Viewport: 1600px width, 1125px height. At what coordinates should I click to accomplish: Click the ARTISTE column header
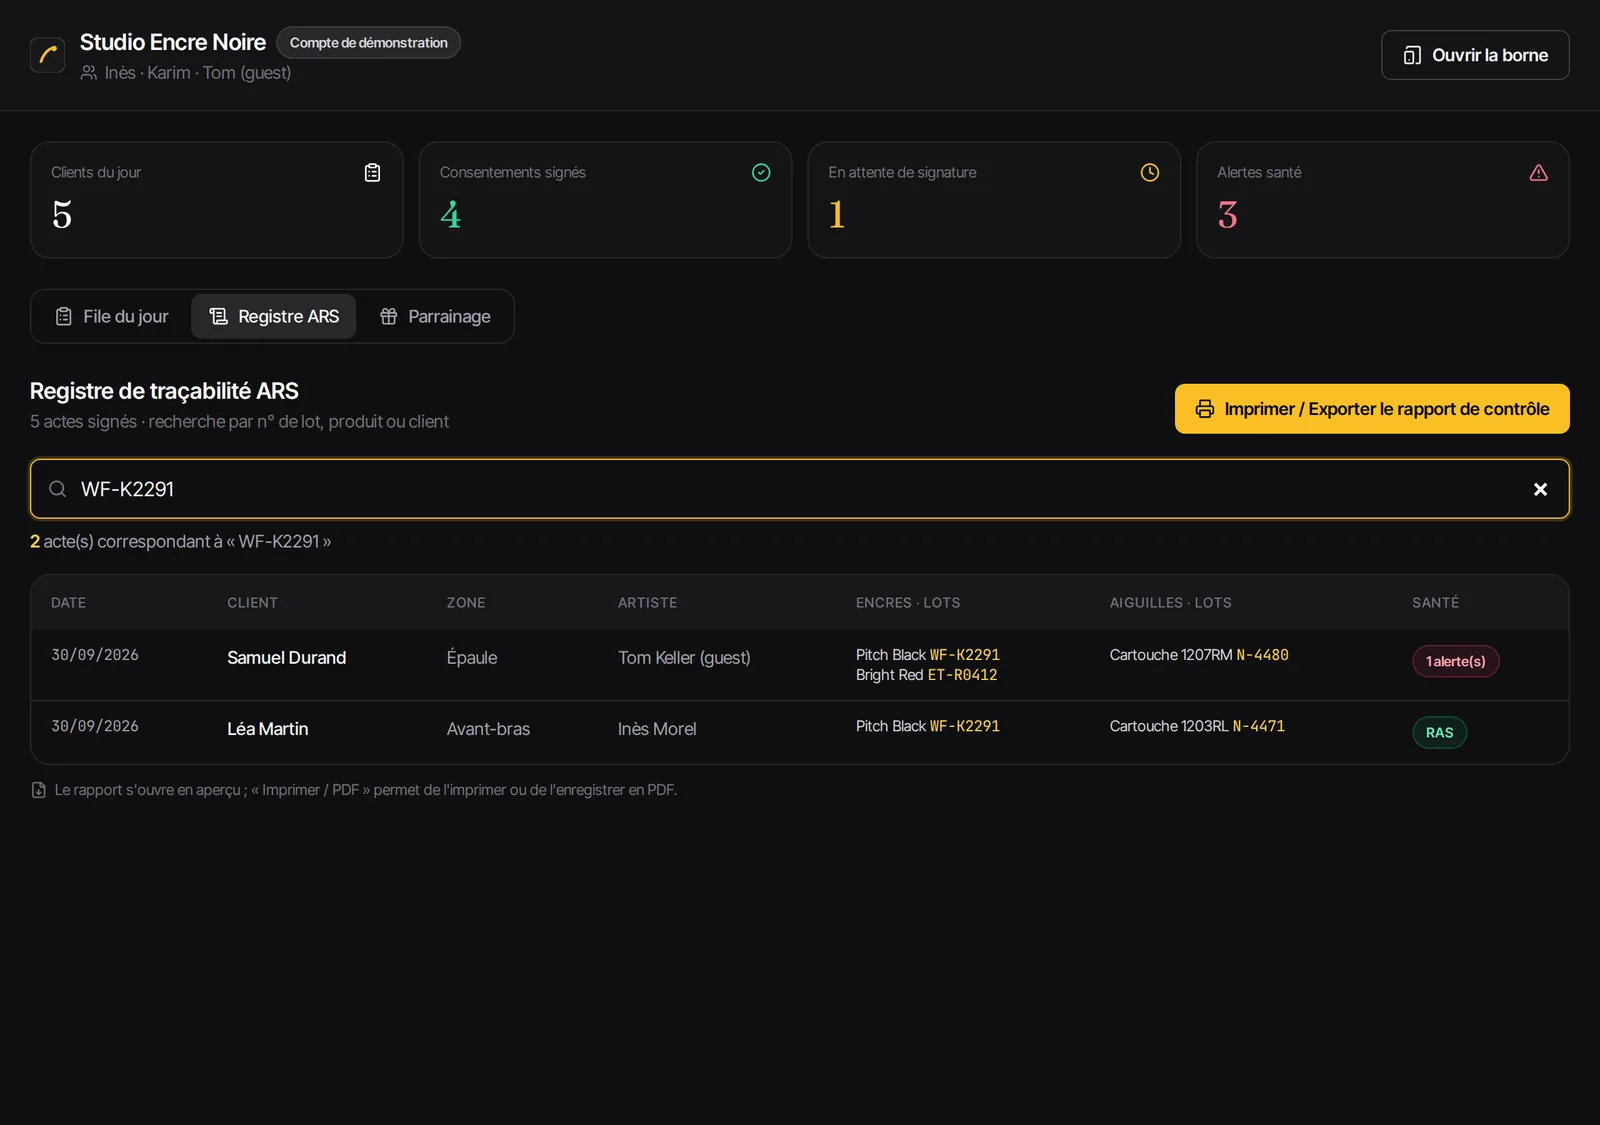click(x=647, y=603)
